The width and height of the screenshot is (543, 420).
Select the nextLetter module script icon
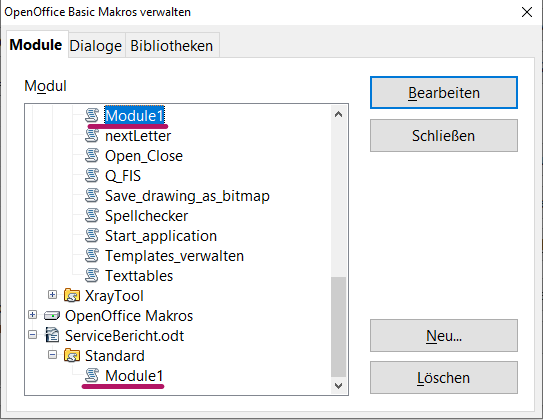pos(92,136)
